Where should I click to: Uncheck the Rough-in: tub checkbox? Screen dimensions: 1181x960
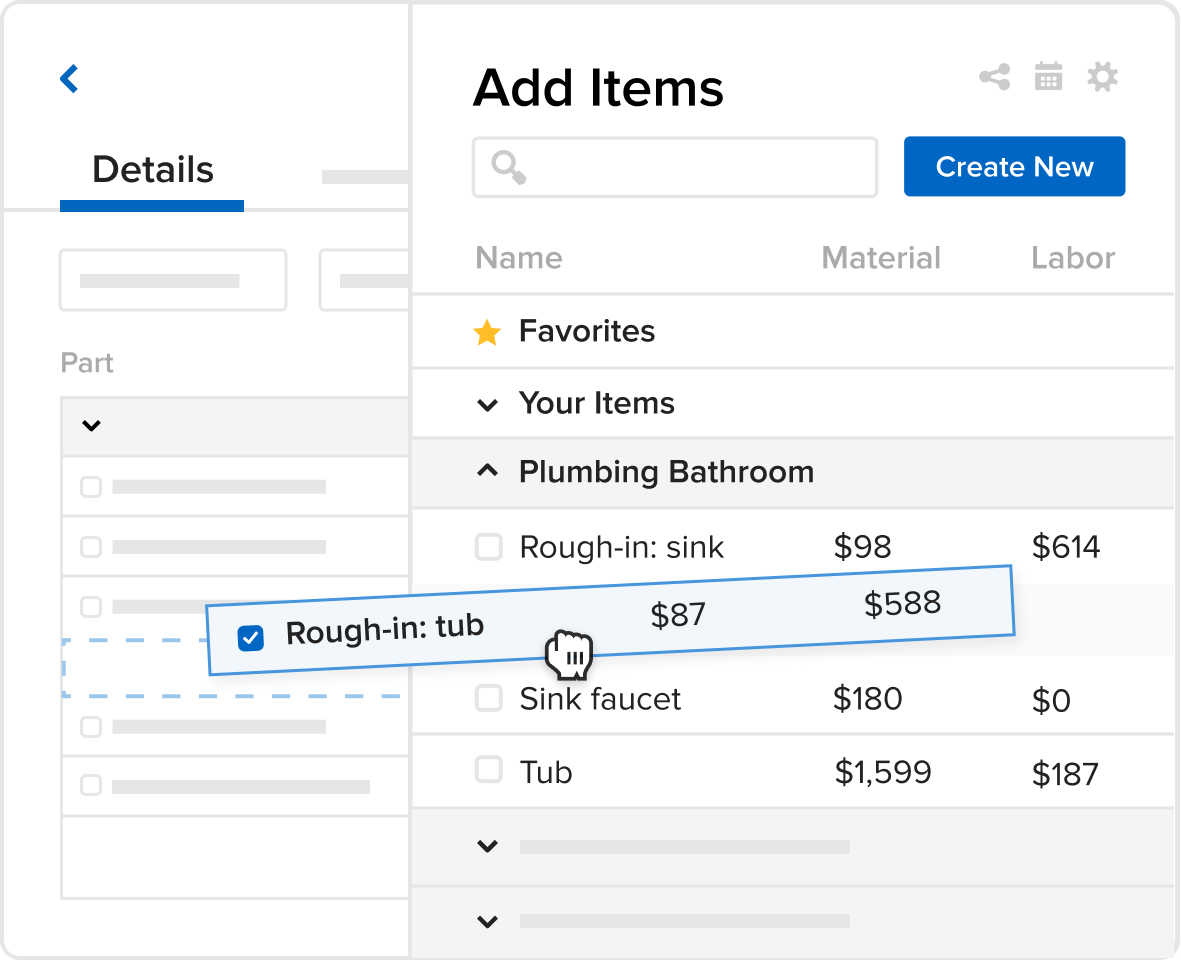250,637
